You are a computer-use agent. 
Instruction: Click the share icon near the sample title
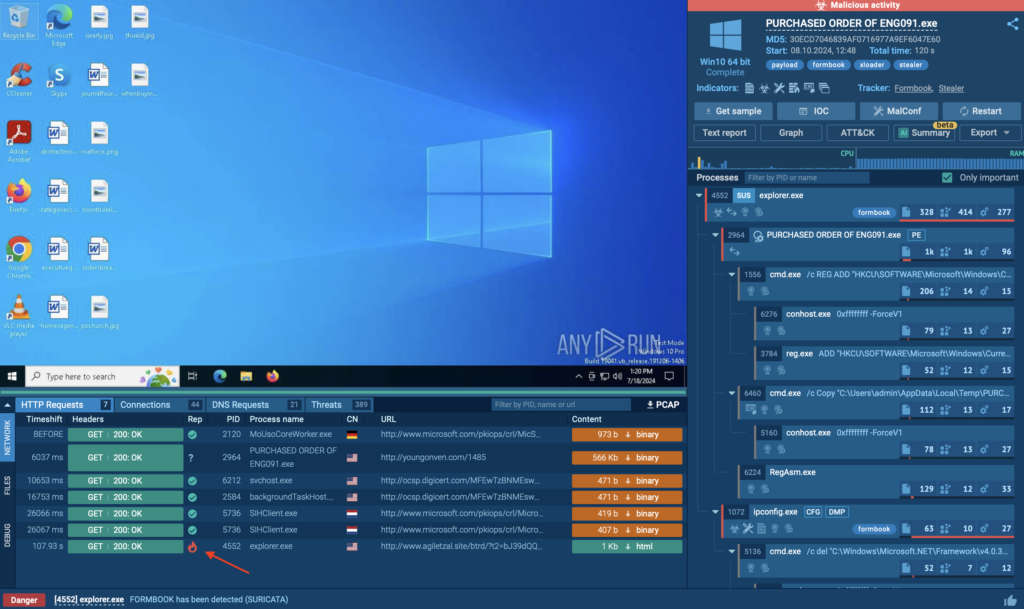1012,24
